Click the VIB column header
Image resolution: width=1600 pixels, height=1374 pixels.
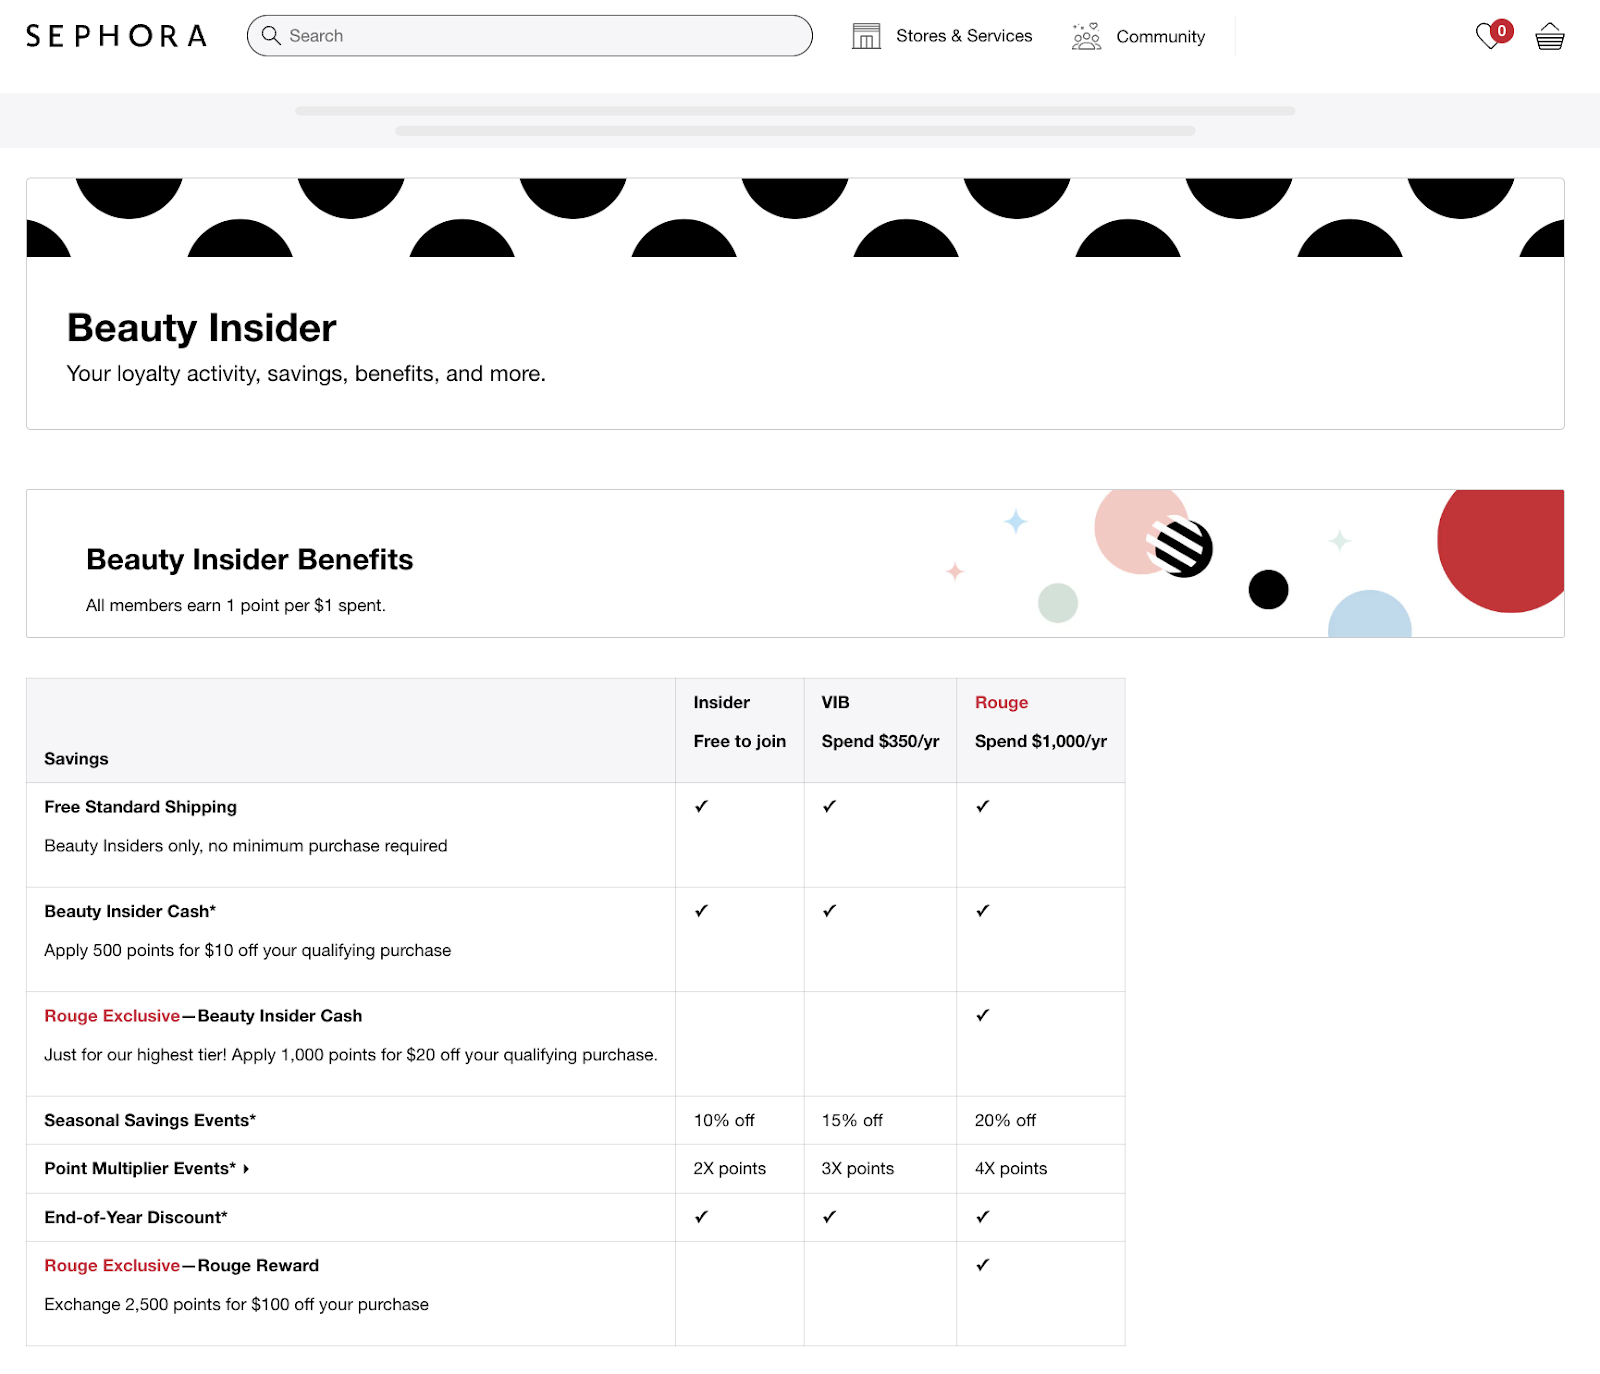(836, 702)
